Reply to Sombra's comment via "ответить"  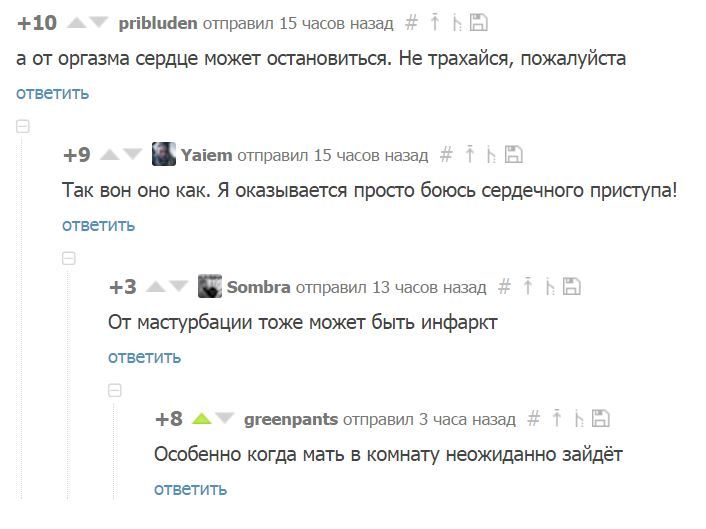(144, 357)
